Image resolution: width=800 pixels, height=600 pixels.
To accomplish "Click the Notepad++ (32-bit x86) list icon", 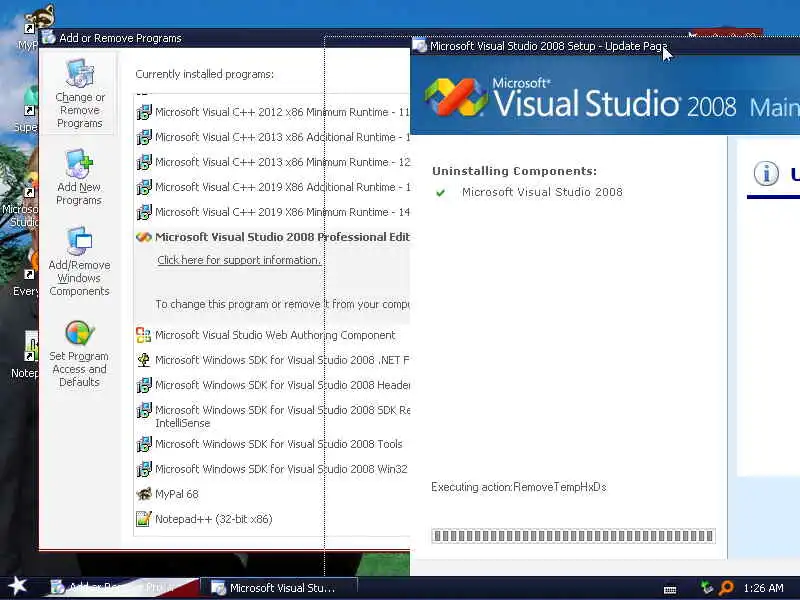I will (x=144, y=519).
